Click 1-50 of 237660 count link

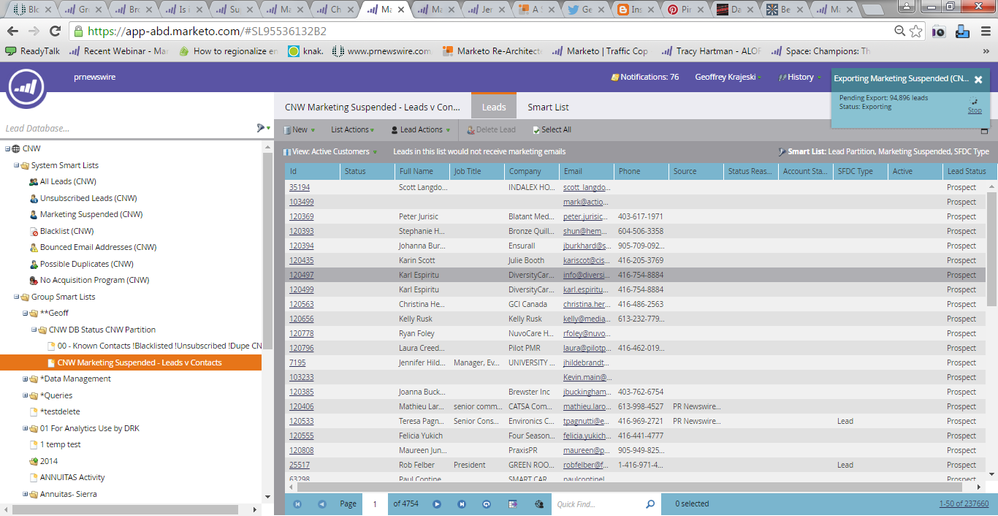[x=964, y=504]
